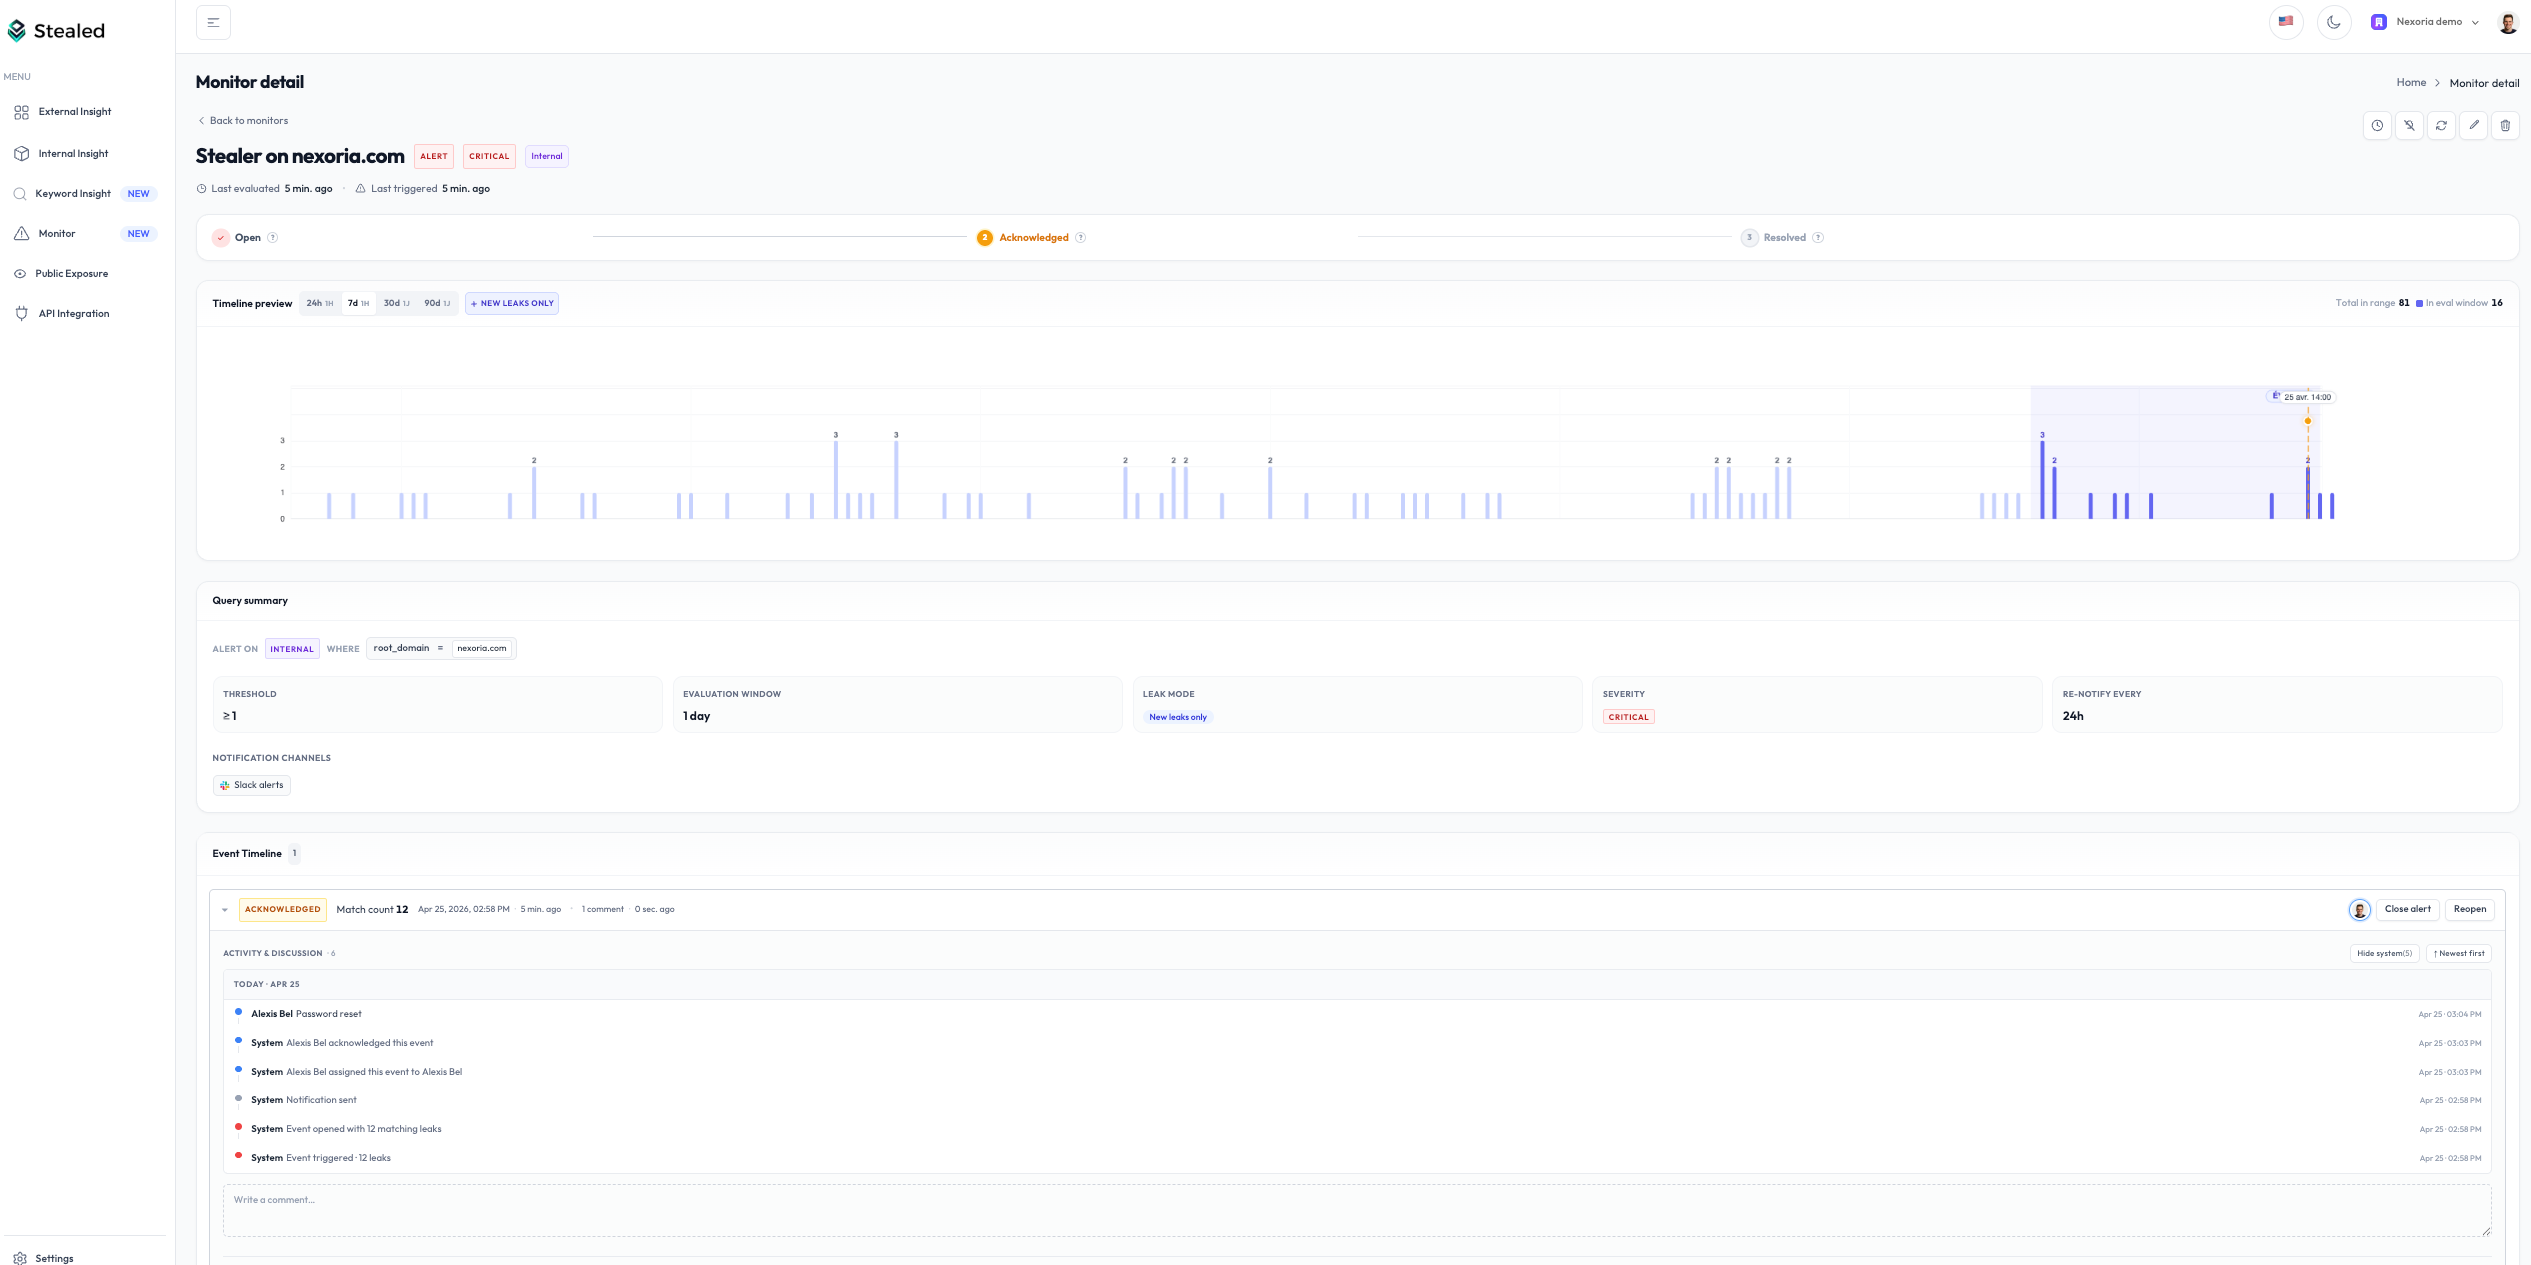Edit the monitor with the pencil icon

tap(2474, 125)
